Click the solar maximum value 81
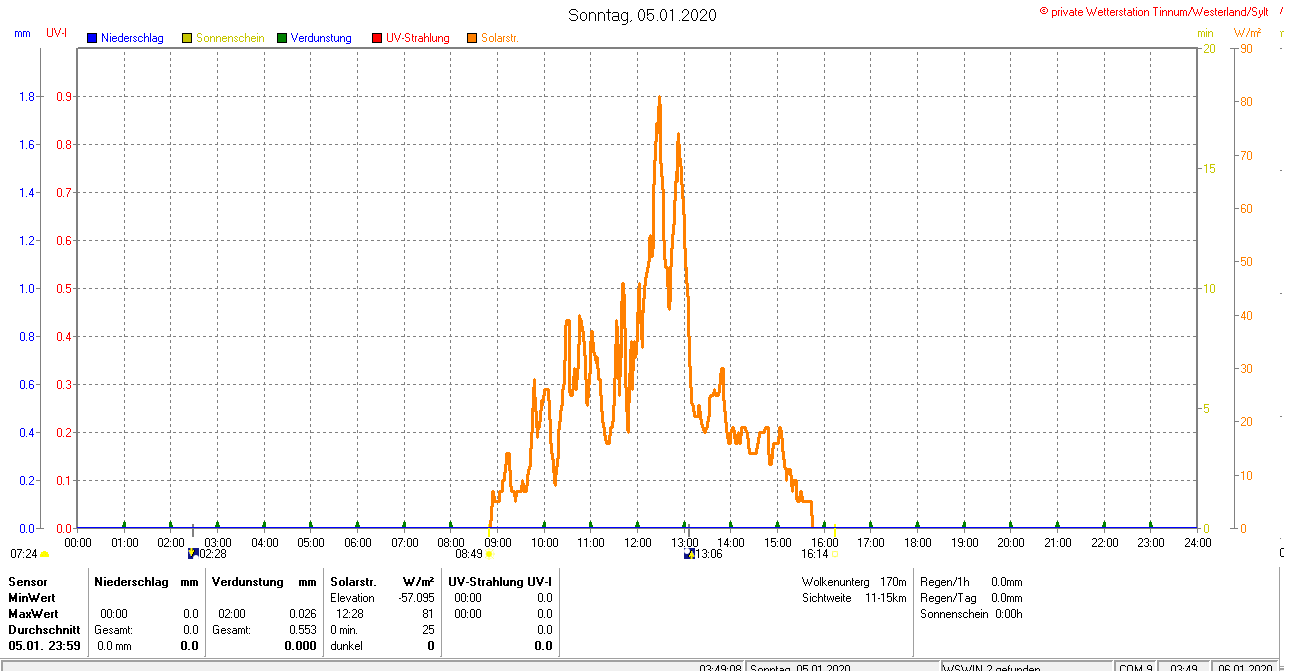Image resolution: width=1310 pixels, height=671 pixels. click(428, 614)
